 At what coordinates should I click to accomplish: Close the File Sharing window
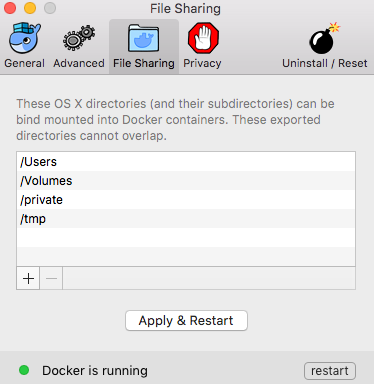coord(10,8)
